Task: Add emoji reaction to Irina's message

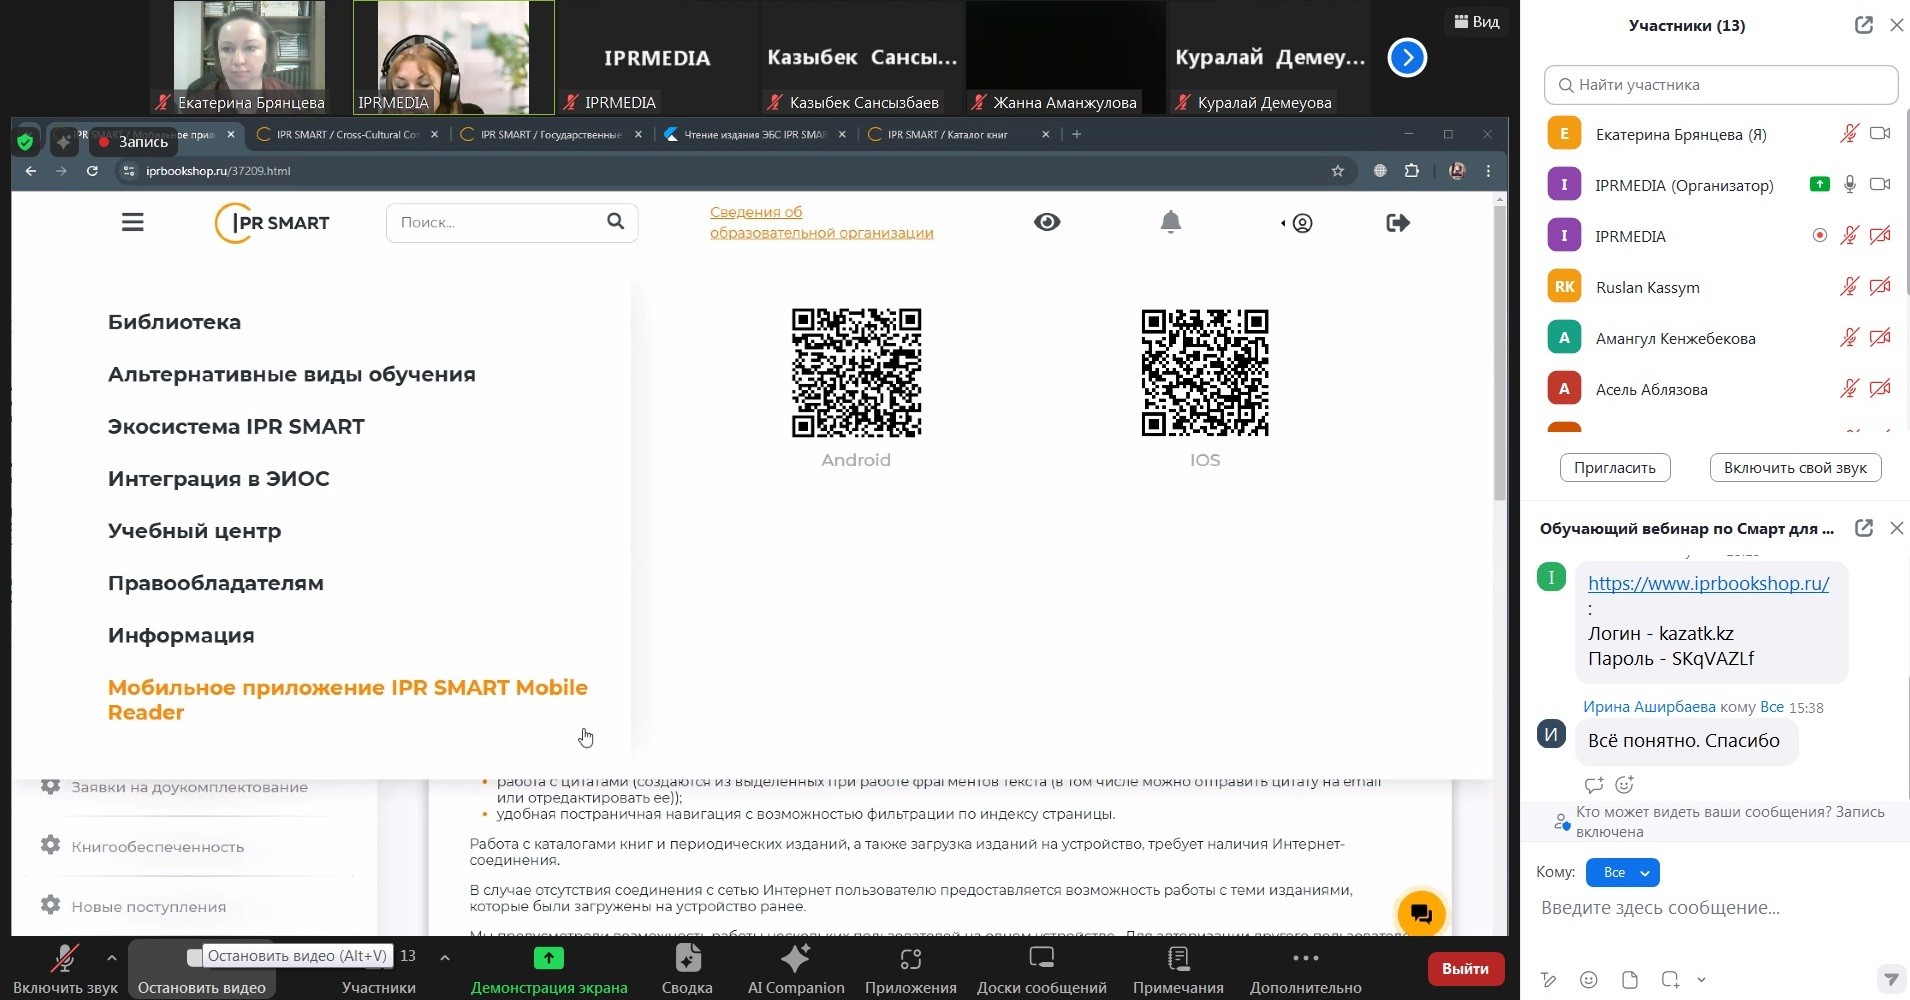Action: [1624, 785]
